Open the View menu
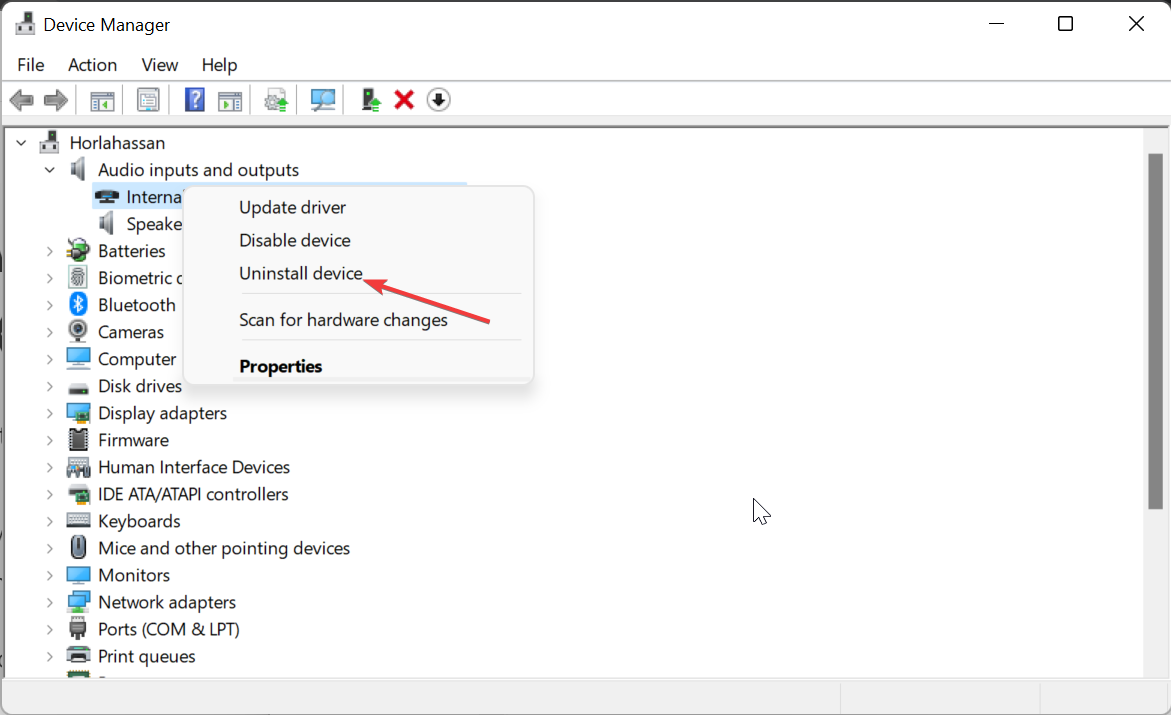The width and height of the screenshot is (1171, 715). (160, 65)
